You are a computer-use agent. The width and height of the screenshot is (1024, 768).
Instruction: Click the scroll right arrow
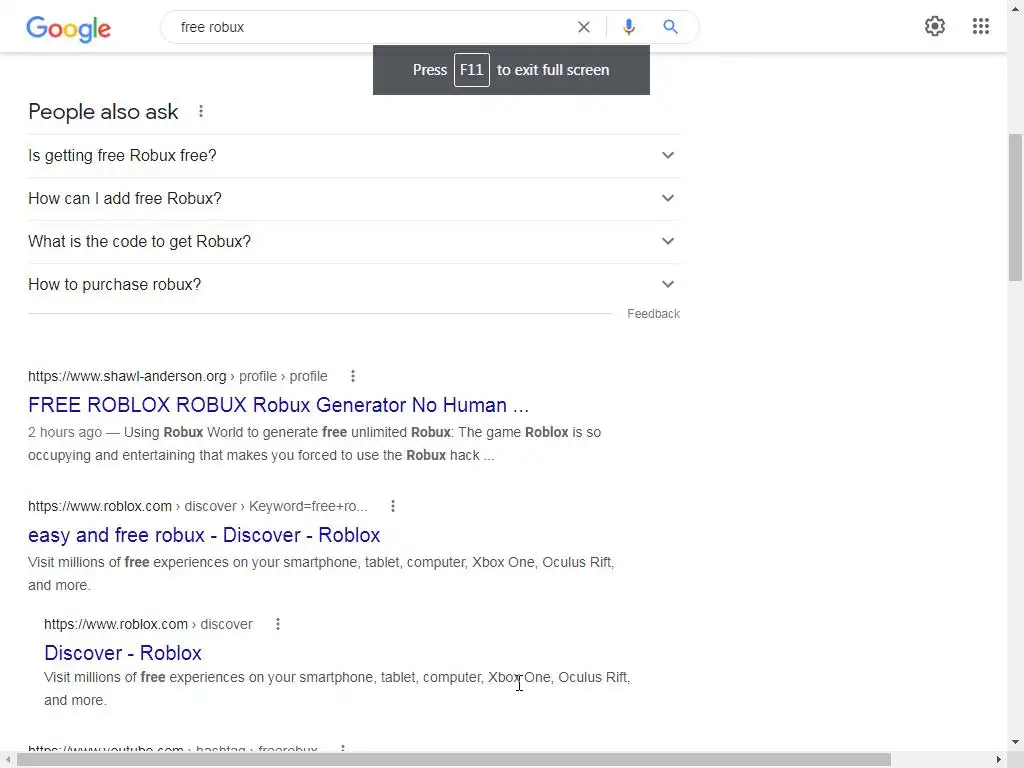click(999, 760)
